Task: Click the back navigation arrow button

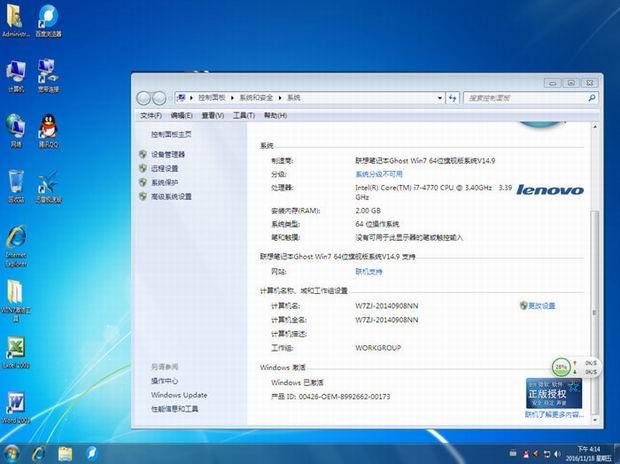Action: (144, 98)
